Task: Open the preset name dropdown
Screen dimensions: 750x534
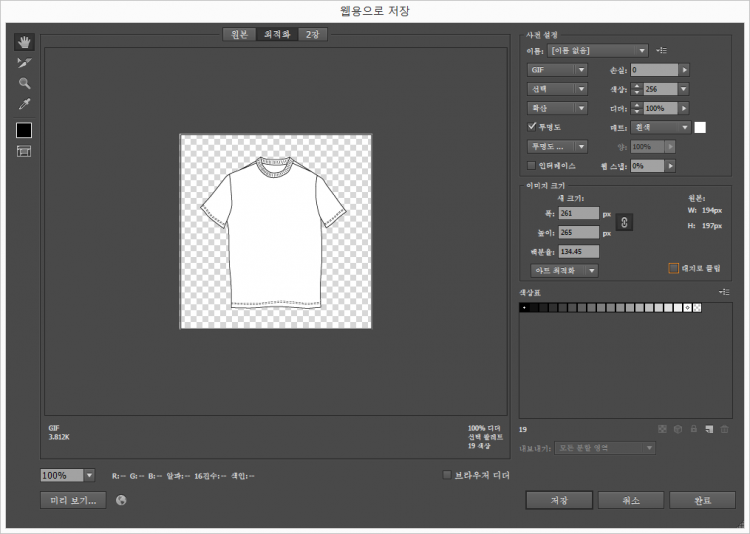Action: pos(598,50)
